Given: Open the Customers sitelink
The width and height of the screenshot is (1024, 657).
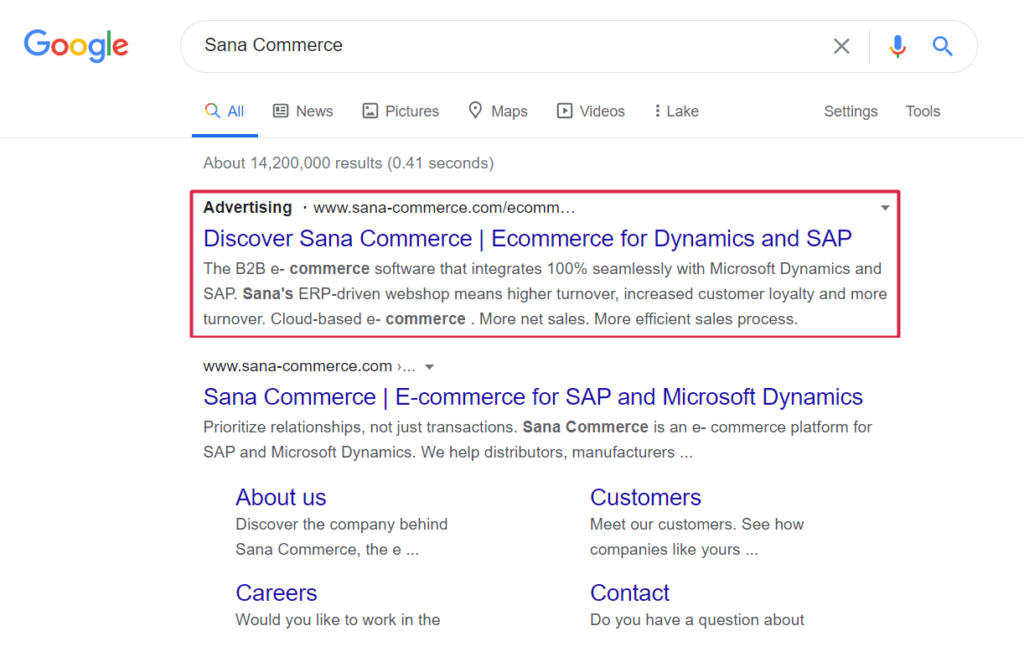Looking at the screenshot, I should click(645, 497).
